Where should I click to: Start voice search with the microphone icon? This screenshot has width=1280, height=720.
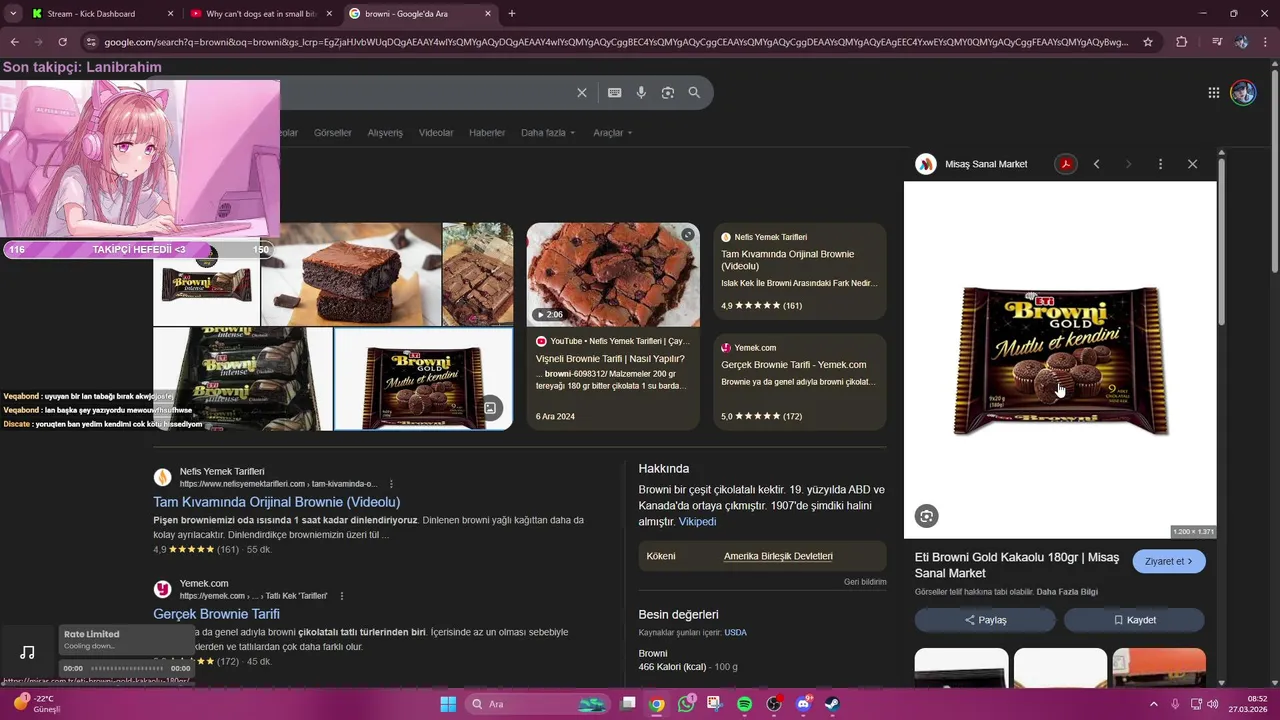pos(641,93)
